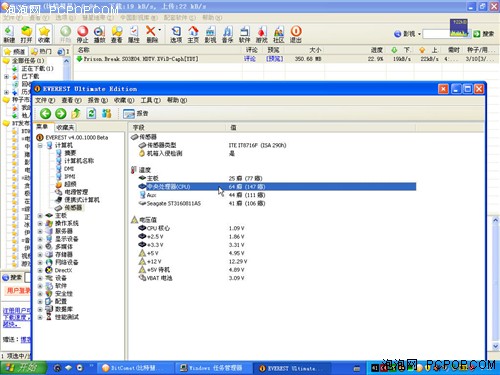Image resolution: width=500 pixels, height=375 pixels.
Task: Click the 字段 column header in EVEREST
Action: (177, 128)
